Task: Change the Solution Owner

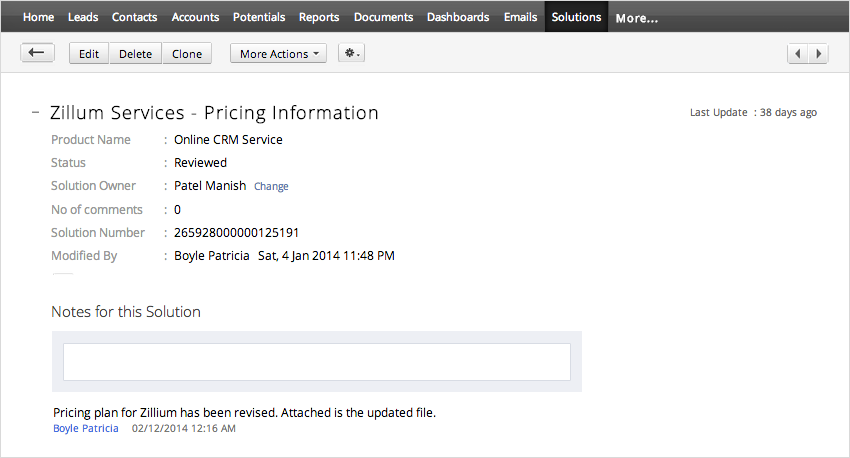Action: (x=271, y=186)
